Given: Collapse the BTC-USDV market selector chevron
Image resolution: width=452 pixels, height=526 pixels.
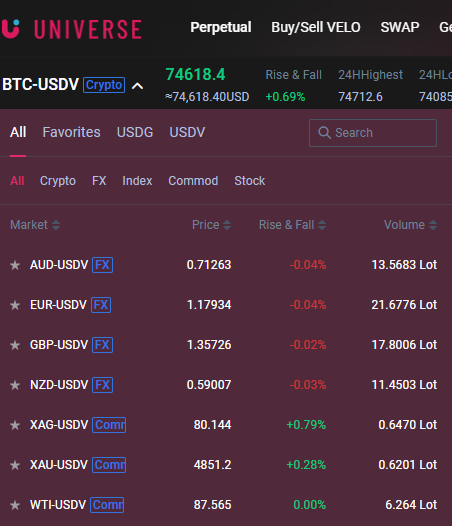Looking at the screenshot, I should [x=137, y=86].
